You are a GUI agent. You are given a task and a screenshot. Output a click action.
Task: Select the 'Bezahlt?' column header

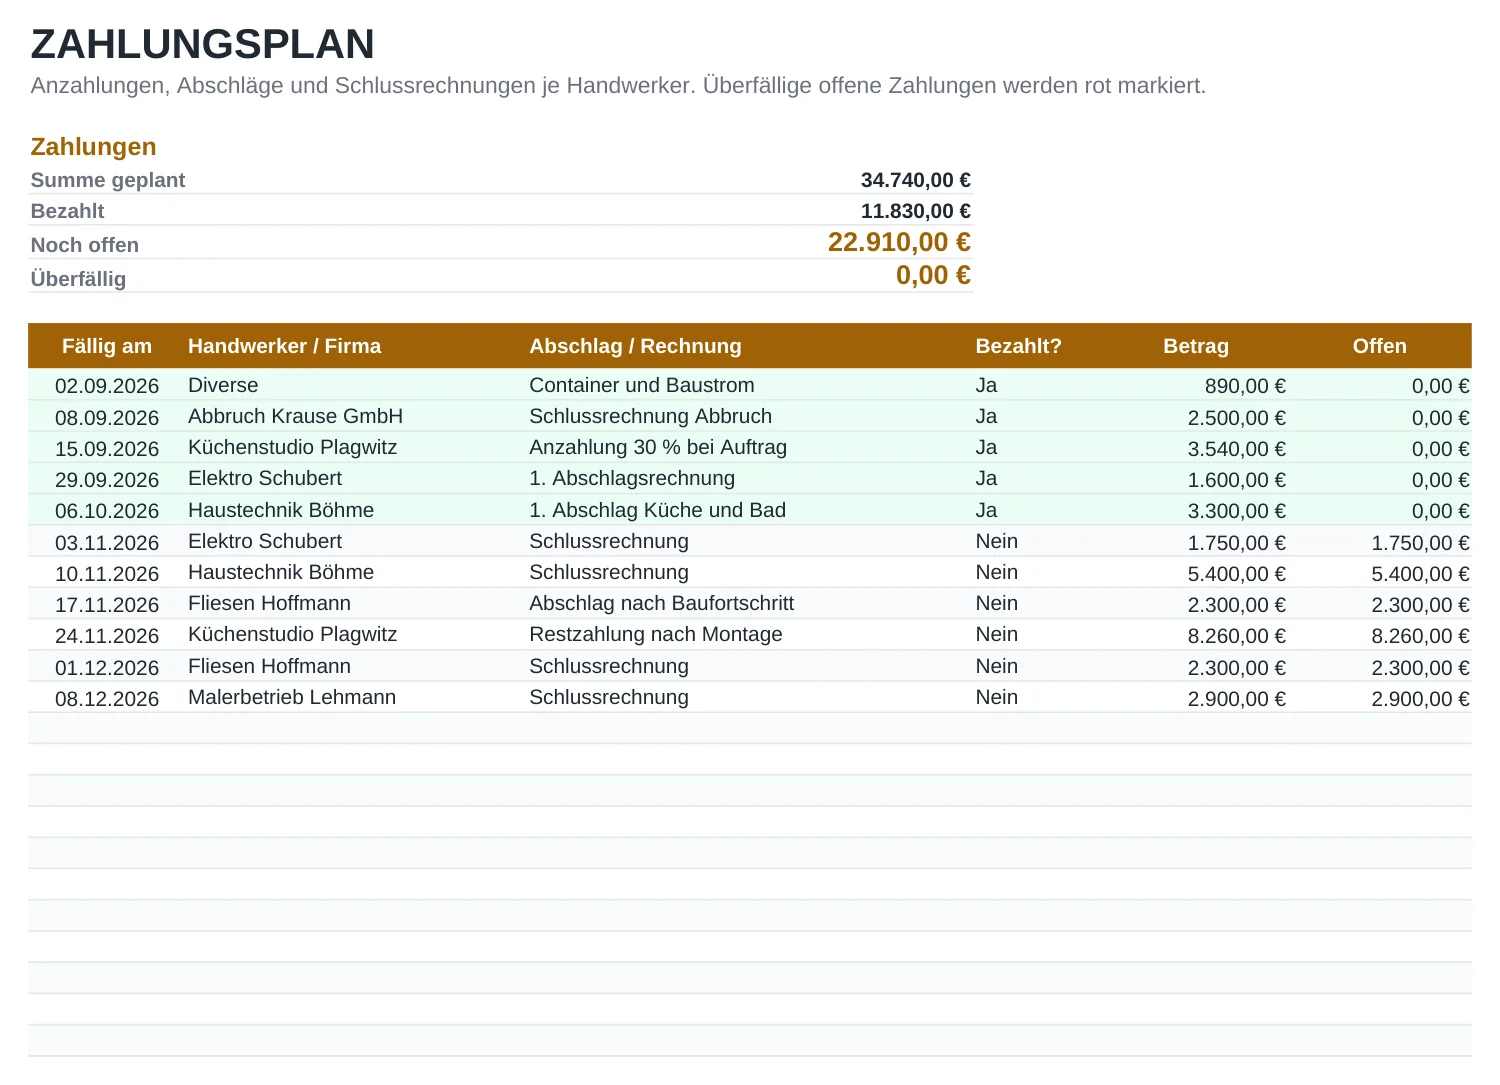coord(1018,346)
